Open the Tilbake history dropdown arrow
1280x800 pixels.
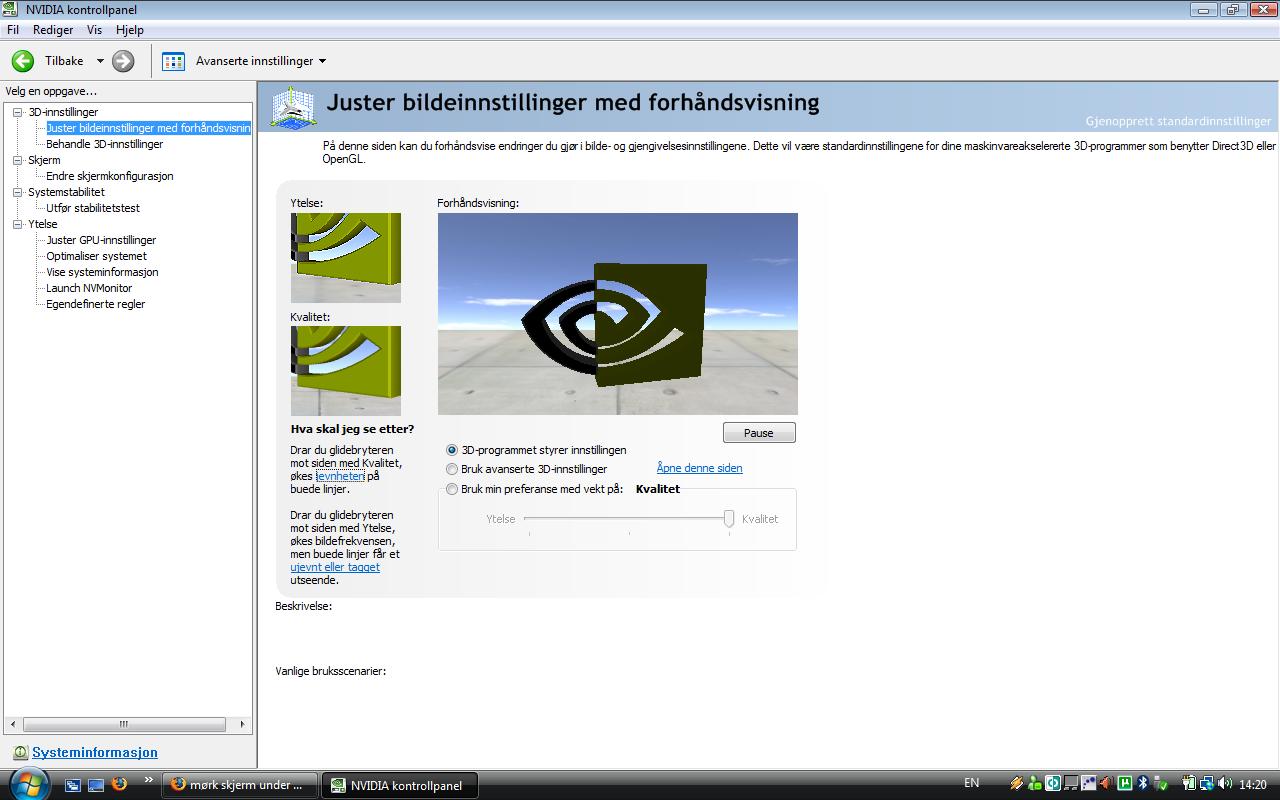[x=100, y=61]
